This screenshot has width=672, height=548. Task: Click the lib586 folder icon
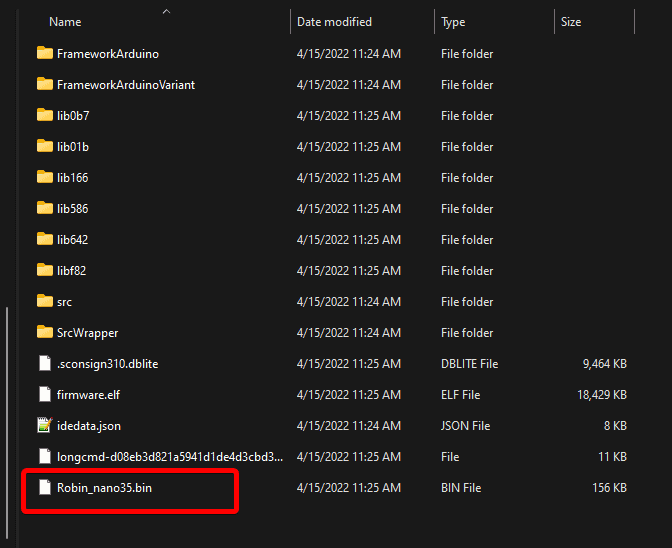point(45,208)
